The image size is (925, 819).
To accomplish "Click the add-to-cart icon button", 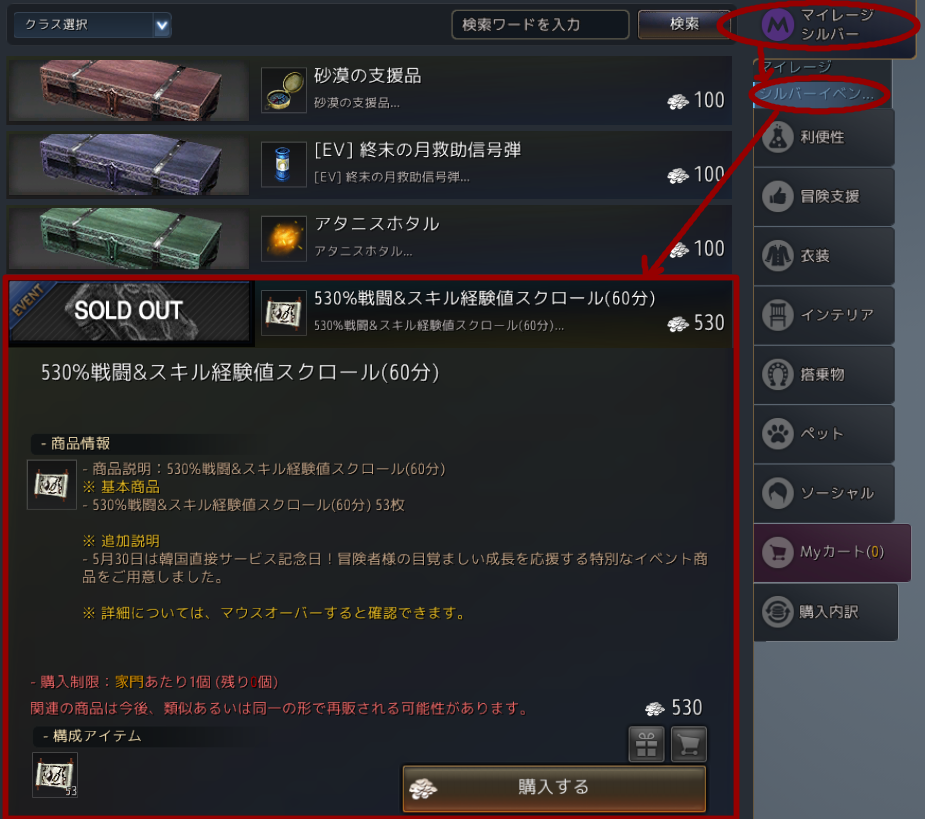I will coord(688,745).
